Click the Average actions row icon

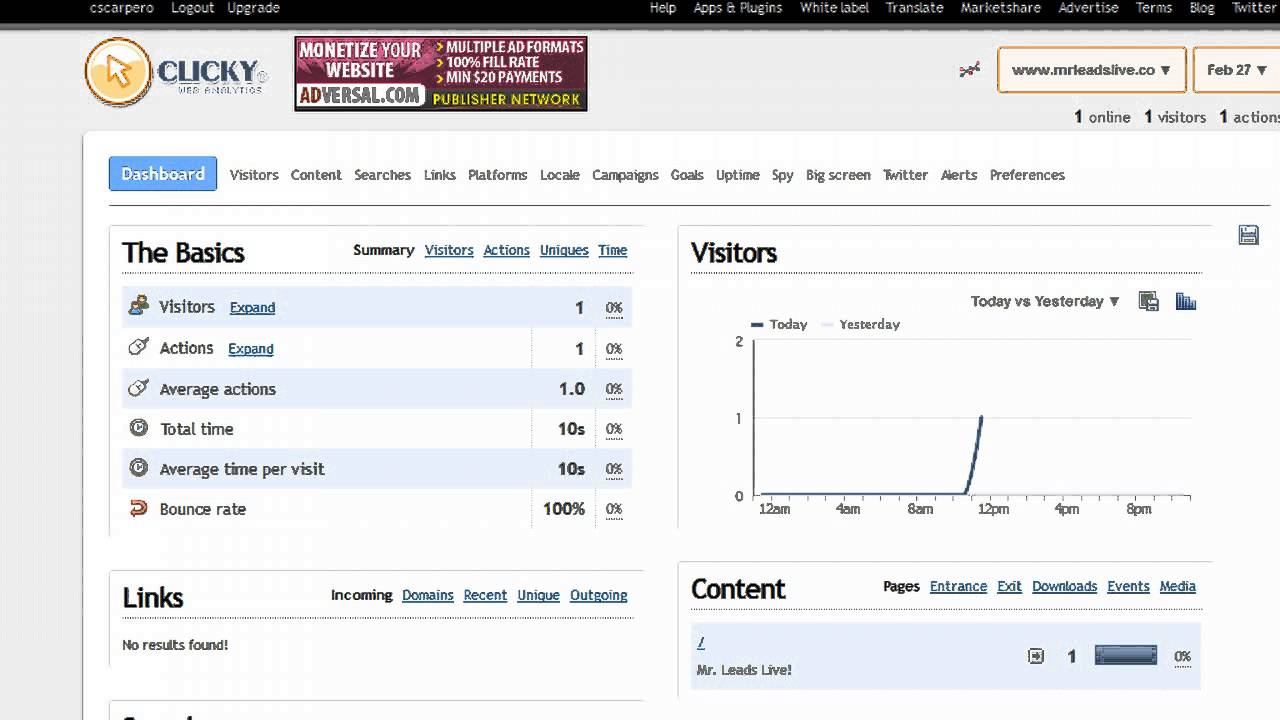pos(139,388)
